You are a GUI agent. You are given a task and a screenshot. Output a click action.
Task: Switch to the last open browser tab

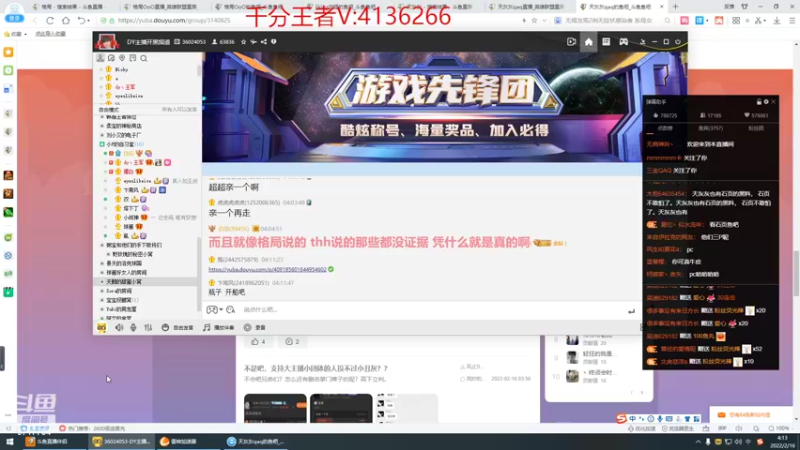pyautogui.click(x=620, y=7)
